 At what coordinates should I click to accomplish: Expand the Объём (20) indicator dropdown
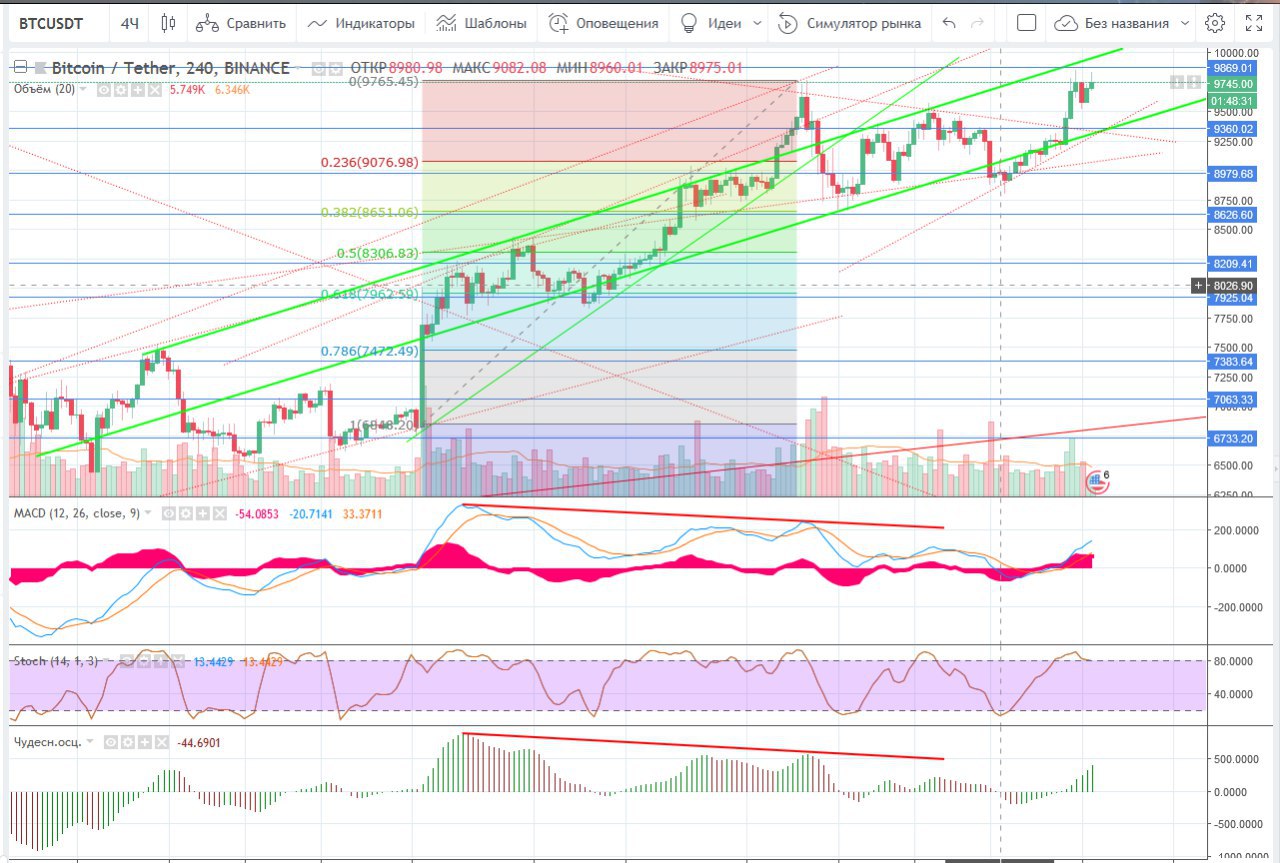coord(83,89)
